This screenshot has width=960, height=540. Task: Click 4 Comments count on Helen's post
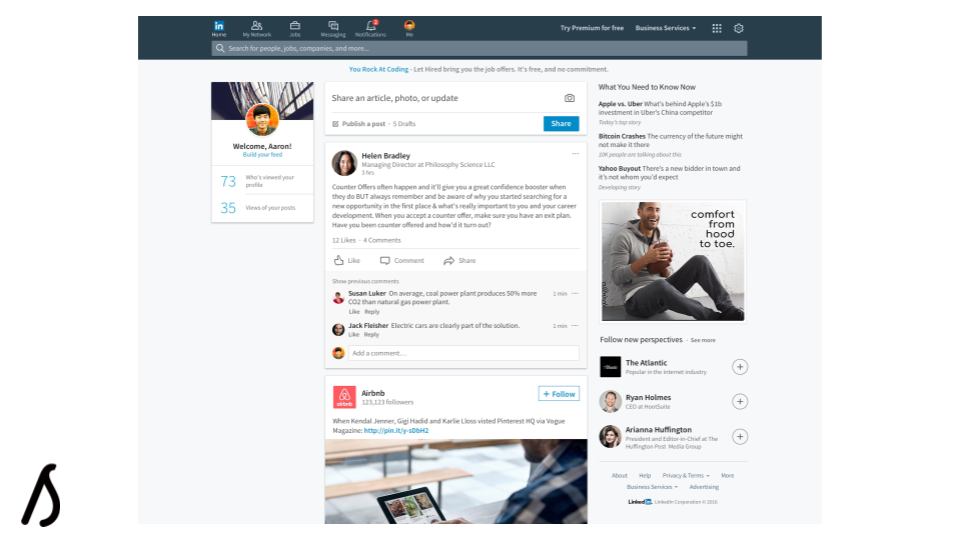click(381, 241)
